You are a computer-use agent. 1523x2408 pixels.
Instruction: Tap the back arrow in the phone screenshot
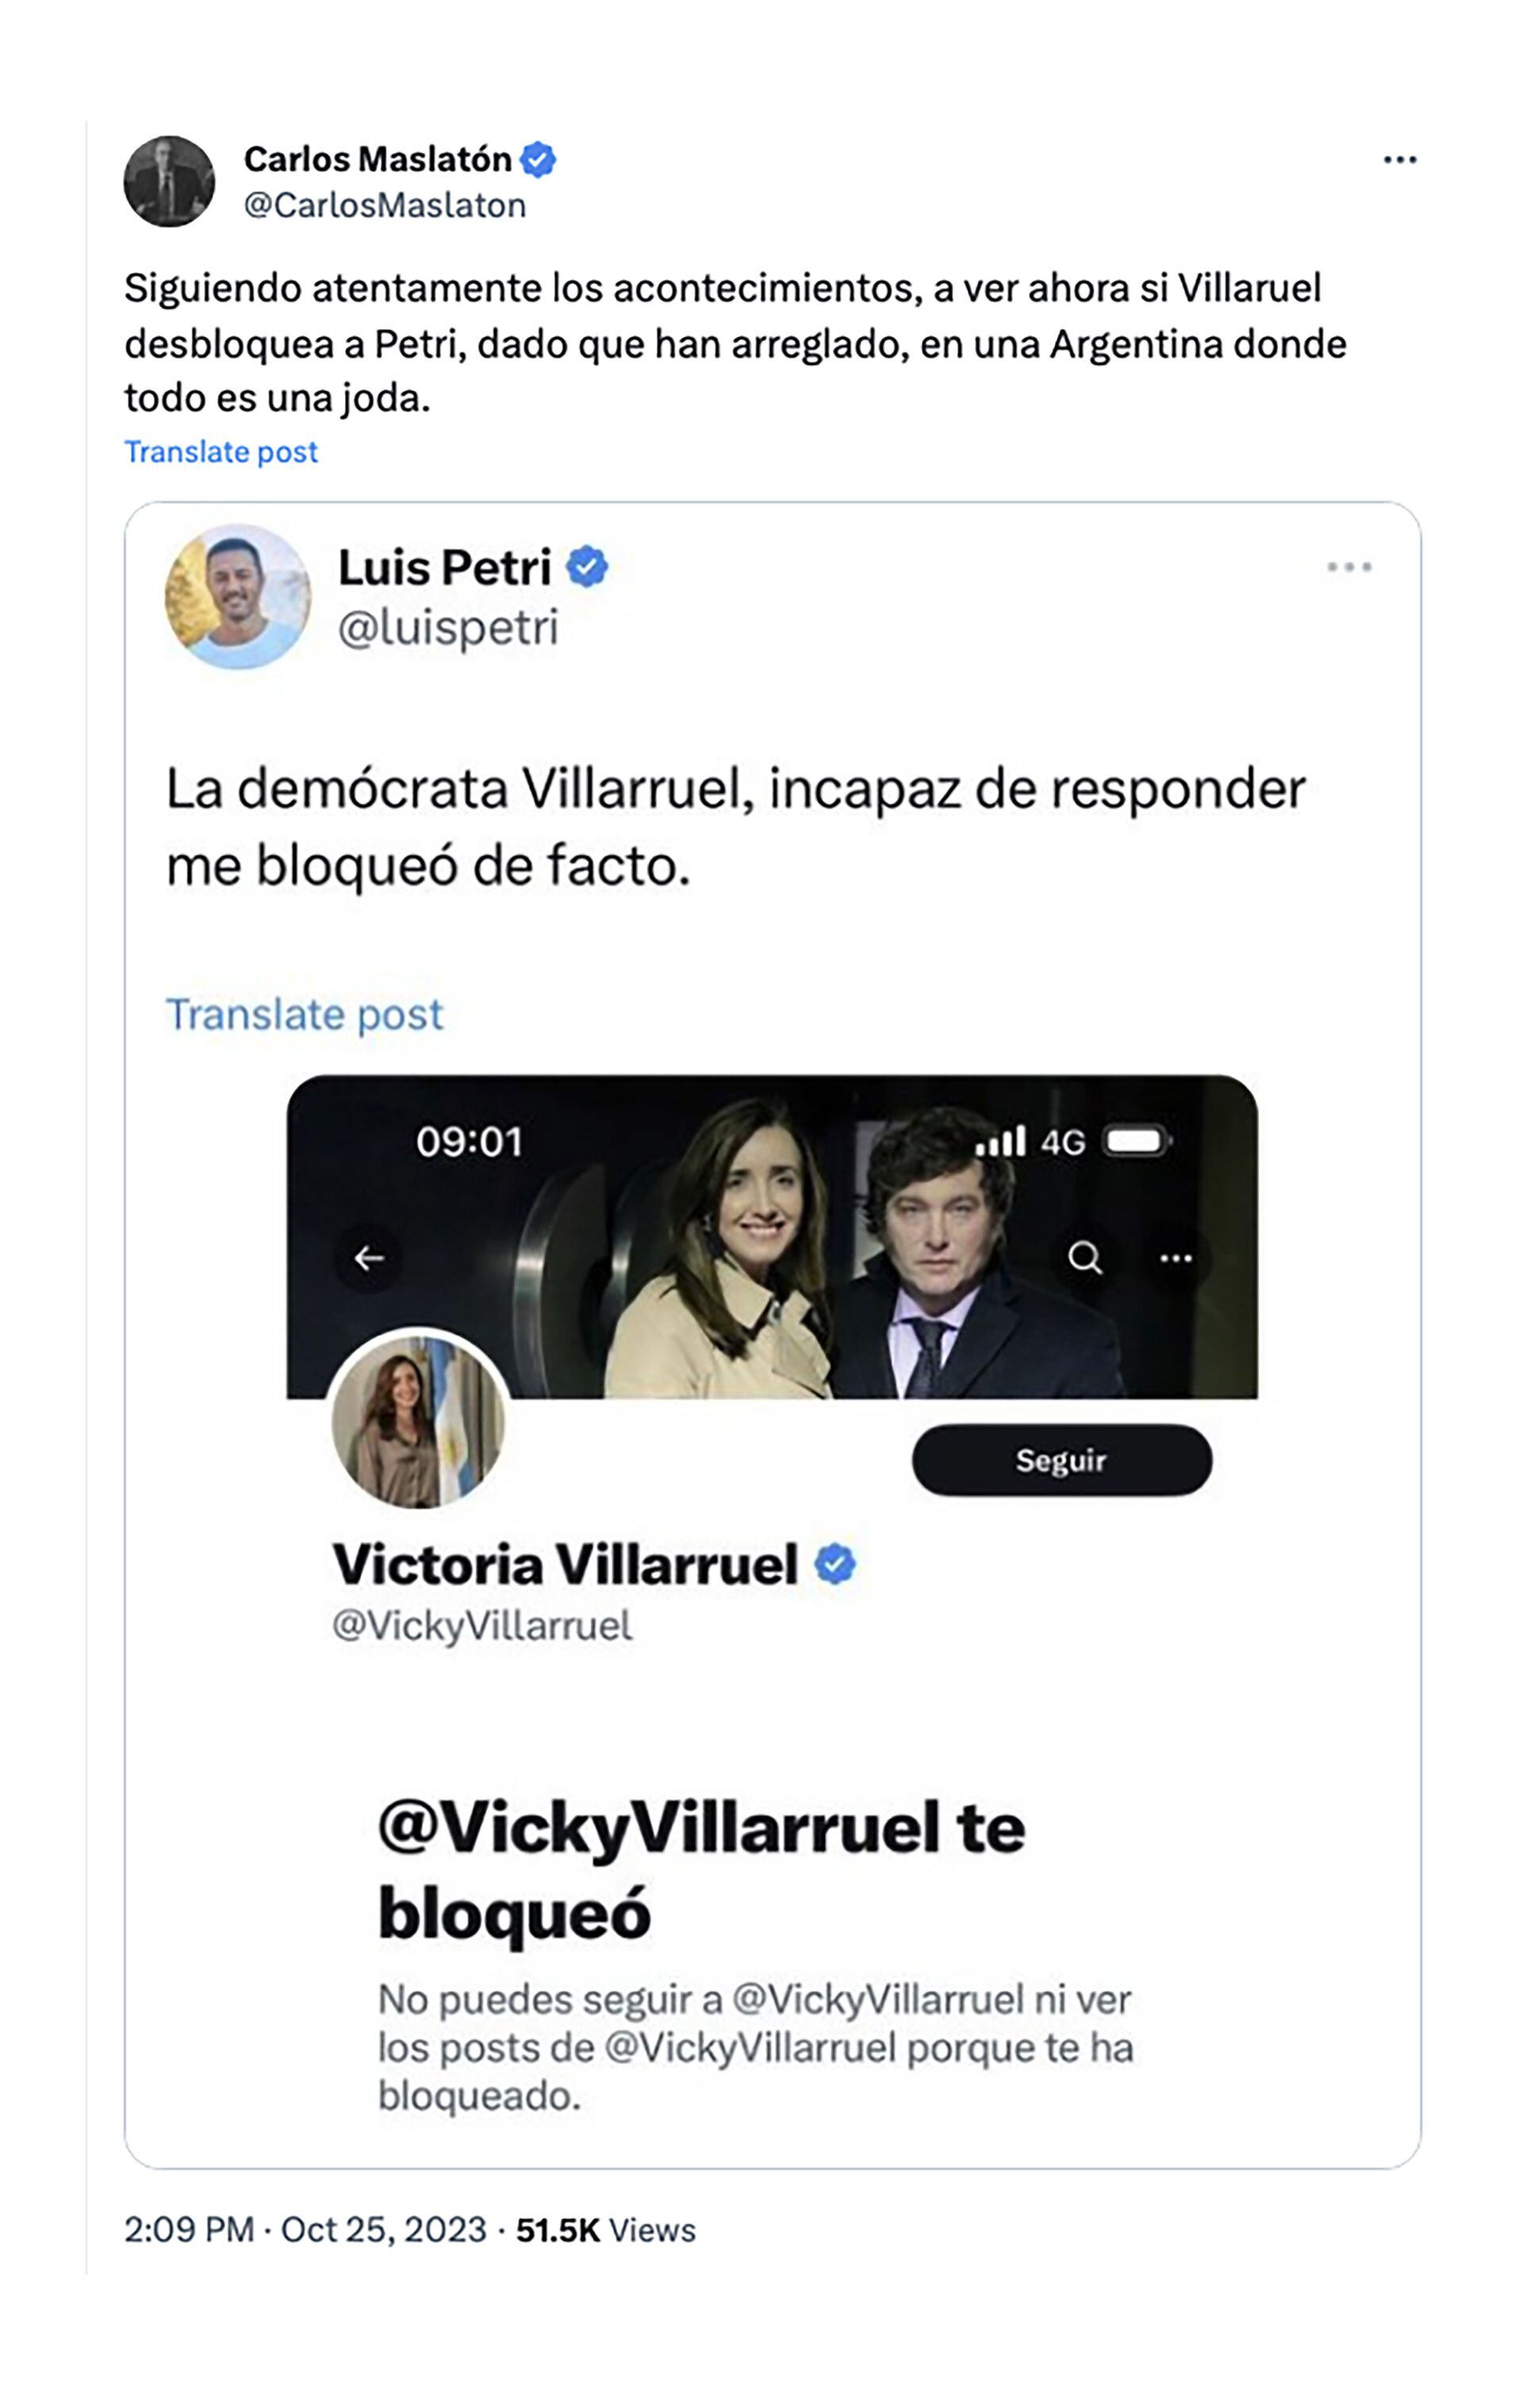coord(369,1257)
